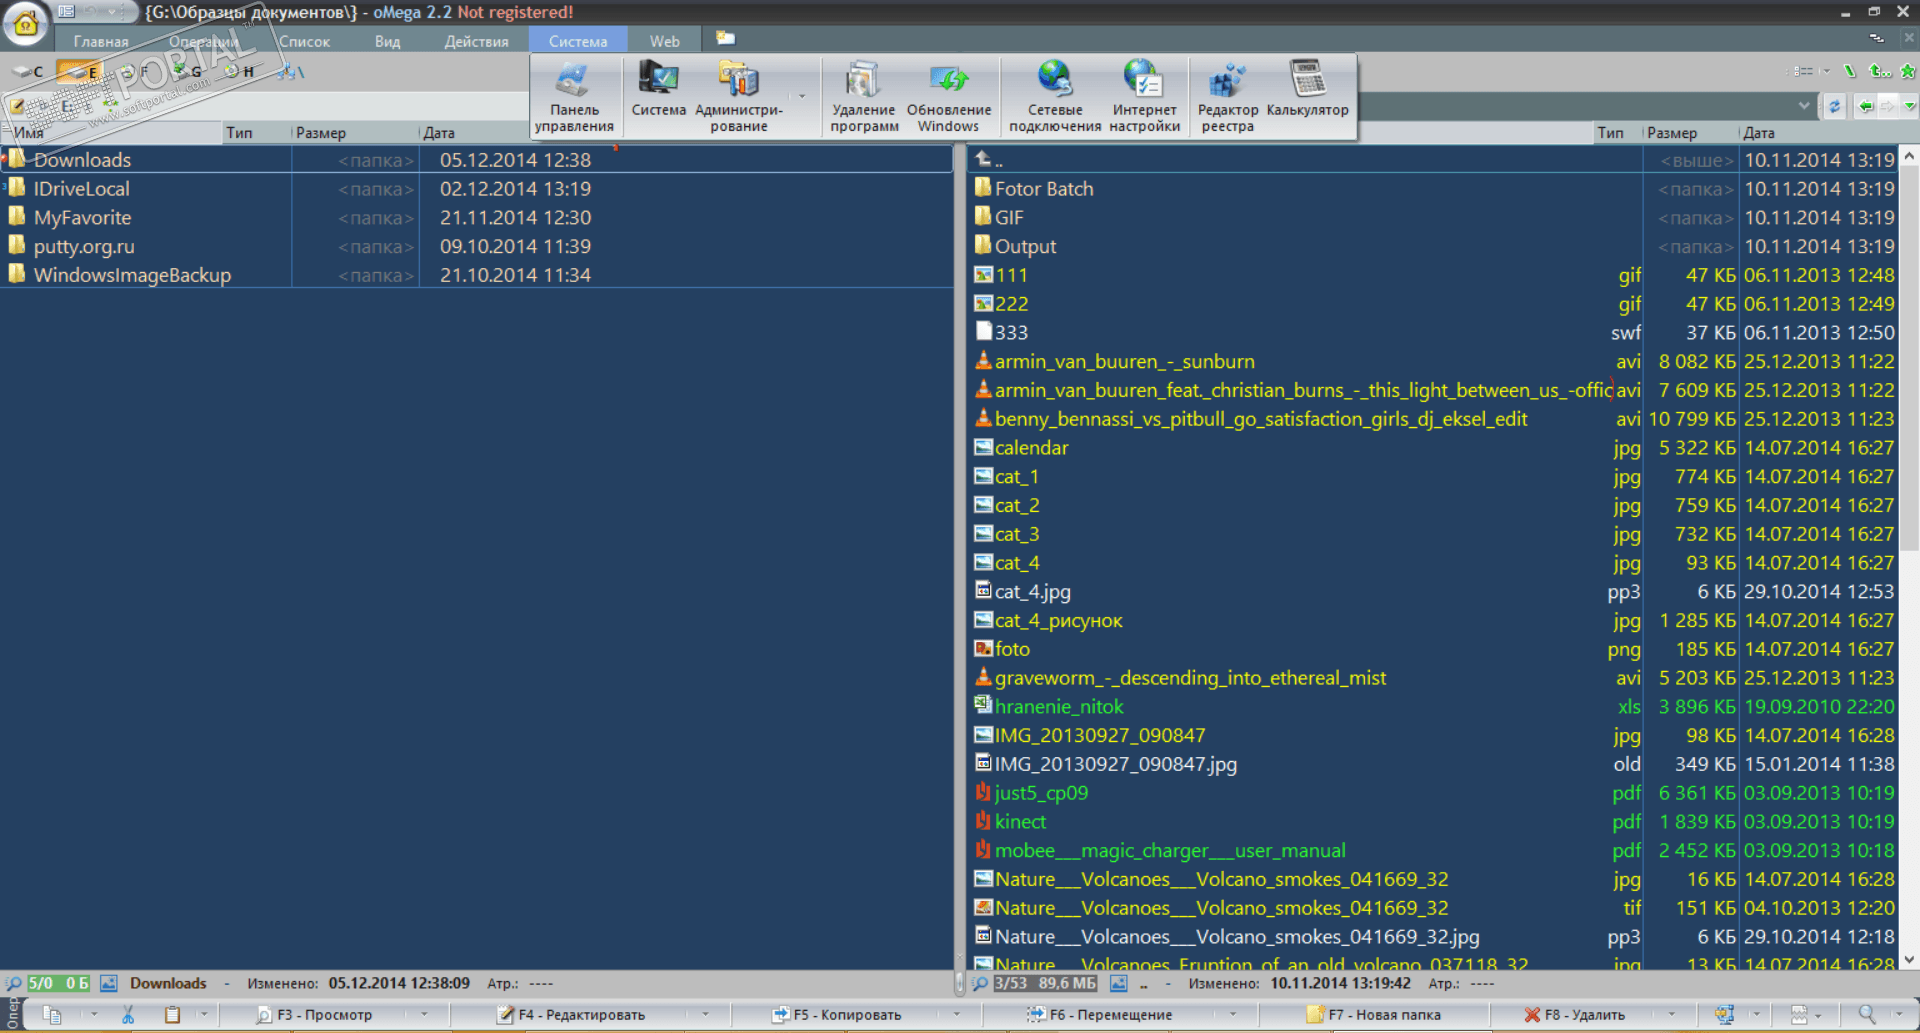Select the Fotor Batch folder
The width and height of the screenshot is (1920, 1033).
coord(1434,189)
